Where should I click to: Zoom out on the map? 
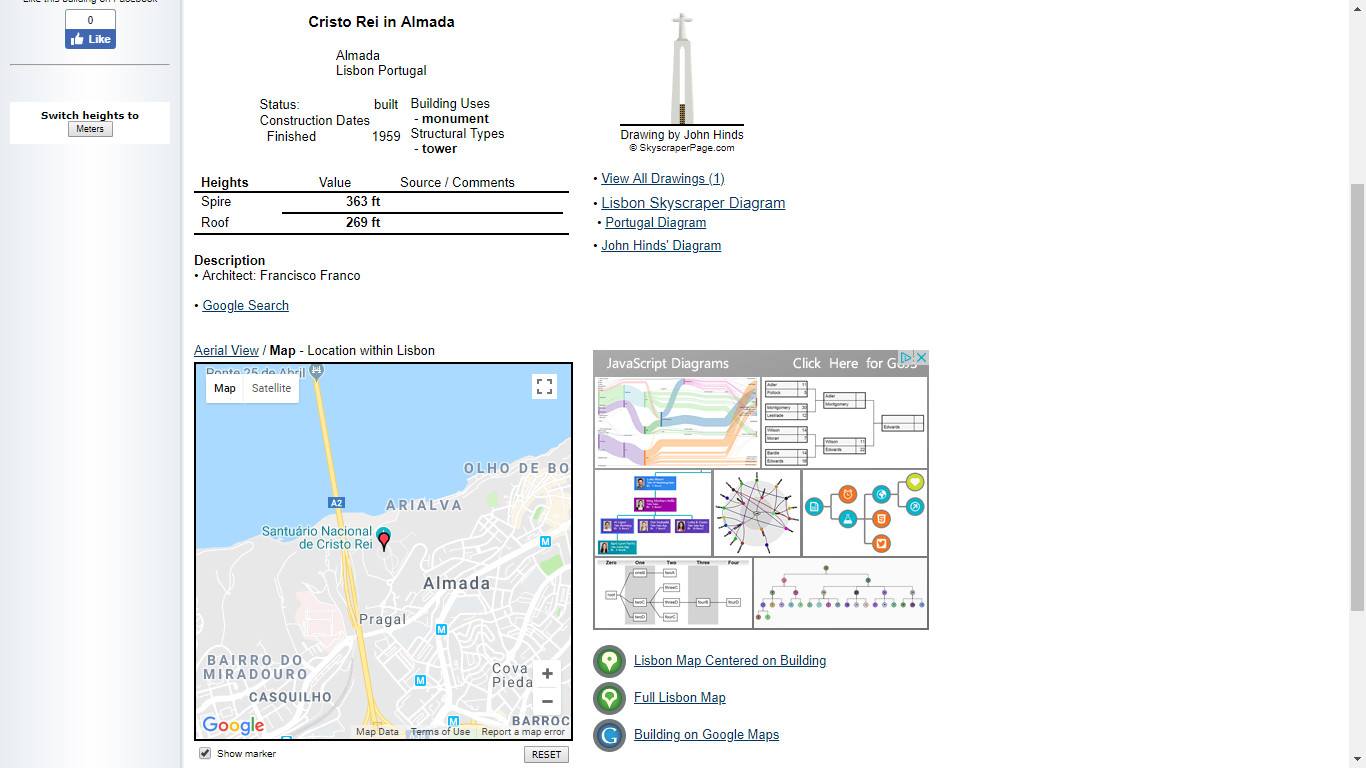coord(547,701)
